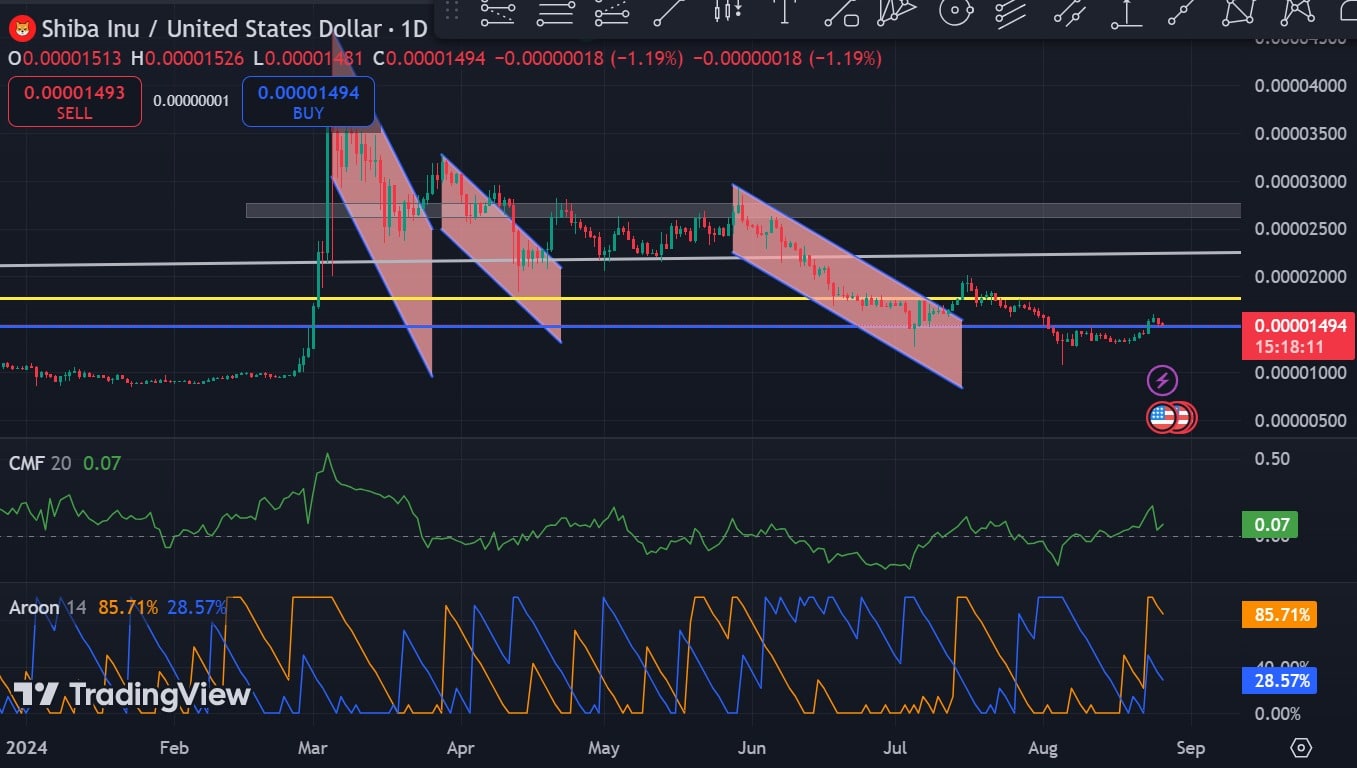Click the close price C0.00001494 in the header
1357x768 pixels.
click(427, 58)
